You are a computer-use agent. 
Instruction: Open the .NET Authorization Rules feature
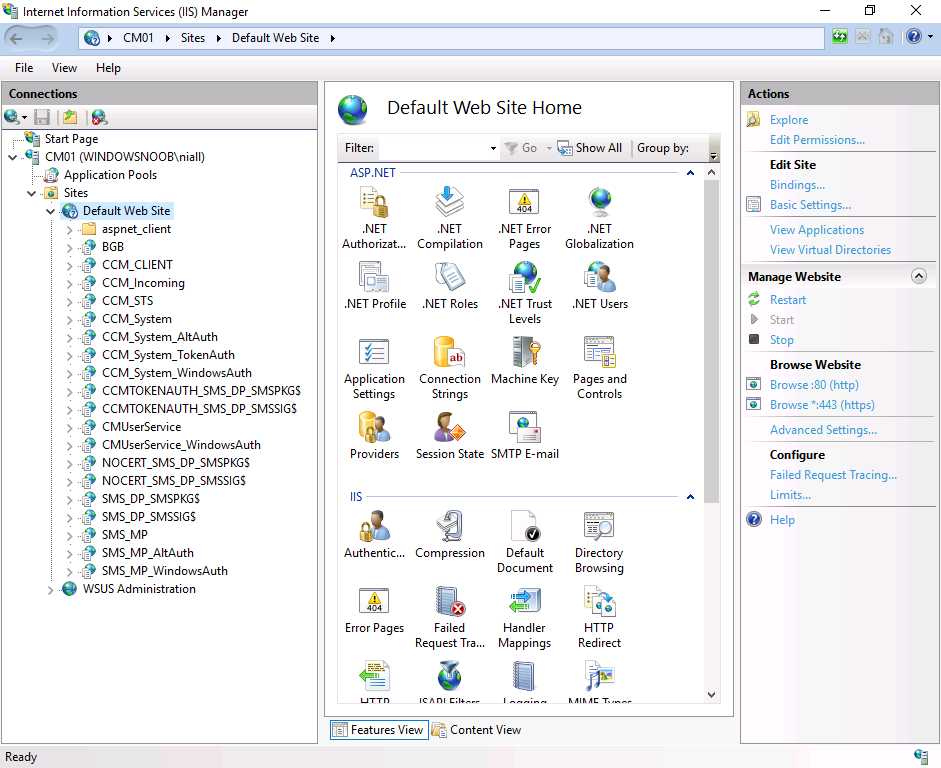(374, 217)
